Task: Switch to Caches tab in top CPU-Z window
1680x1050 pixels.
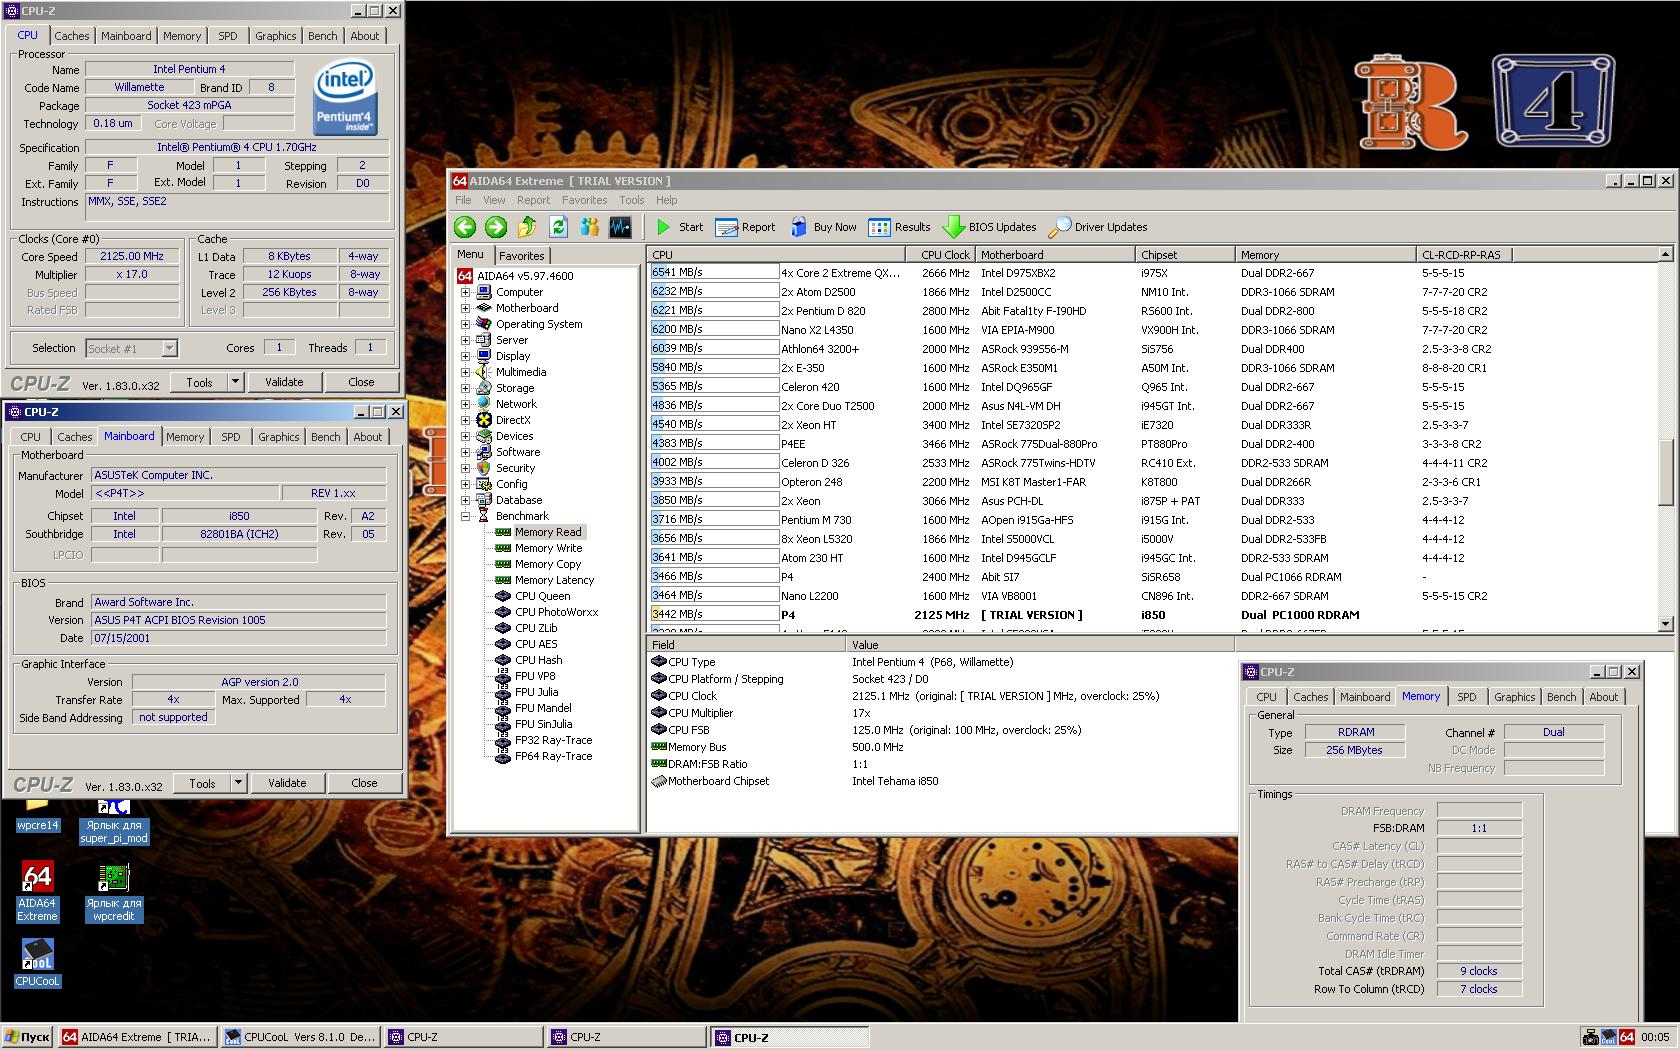Action: 71,36
